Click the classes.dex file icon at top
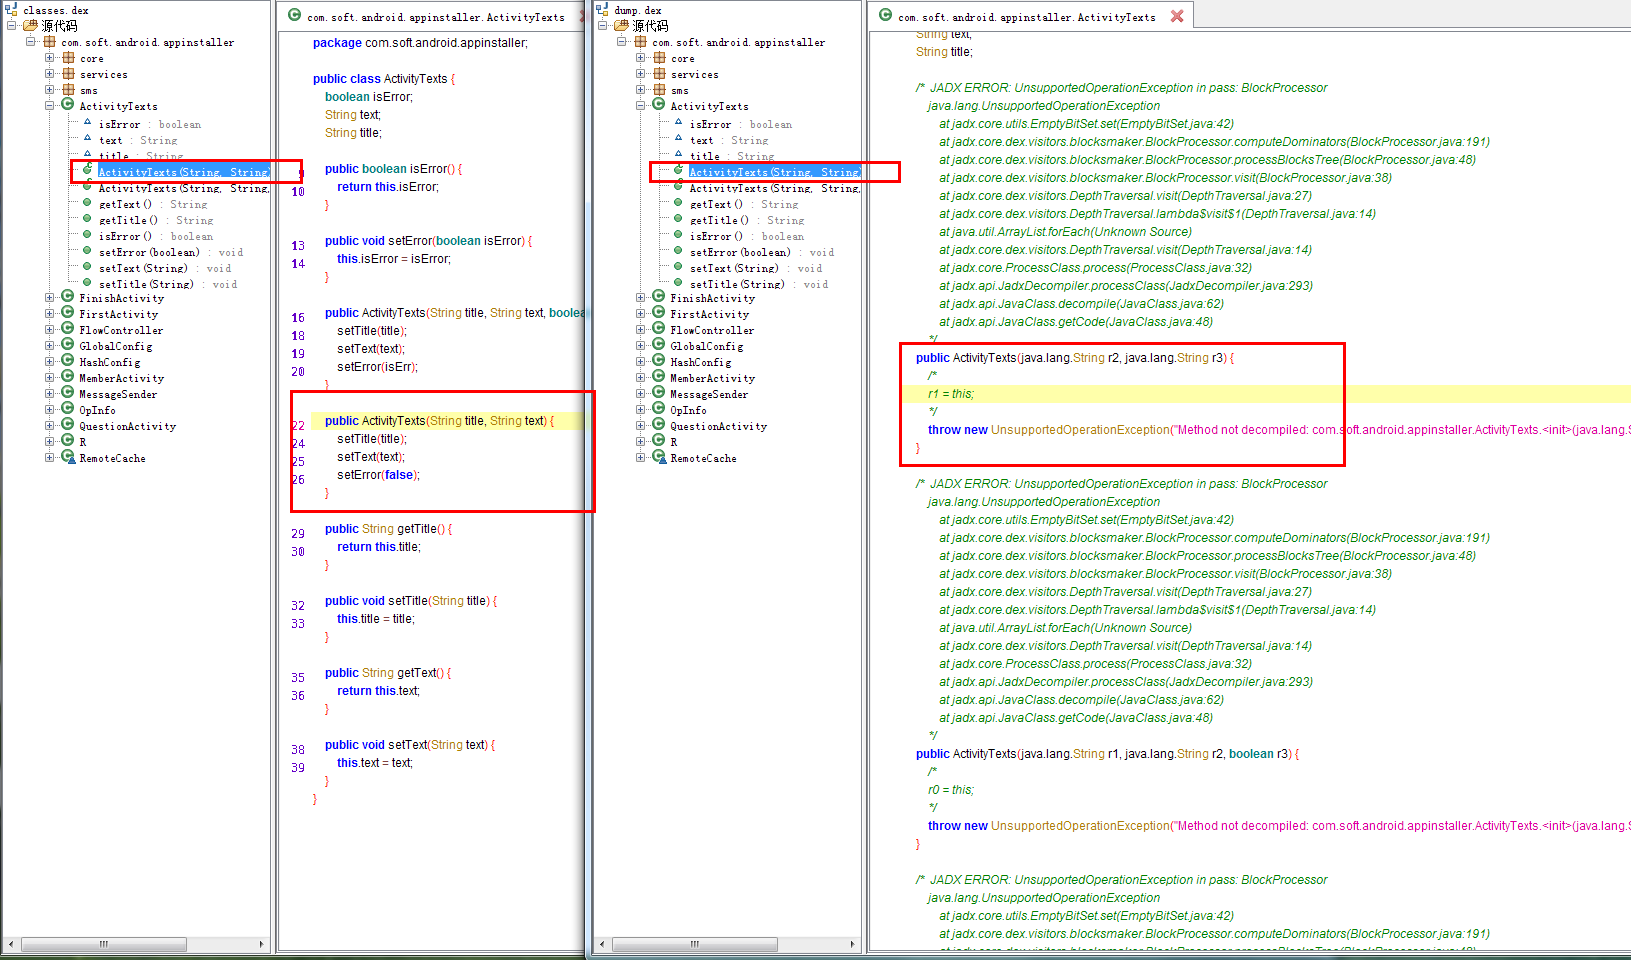This screenshot has width=1631, height=960. click(11, 10)
